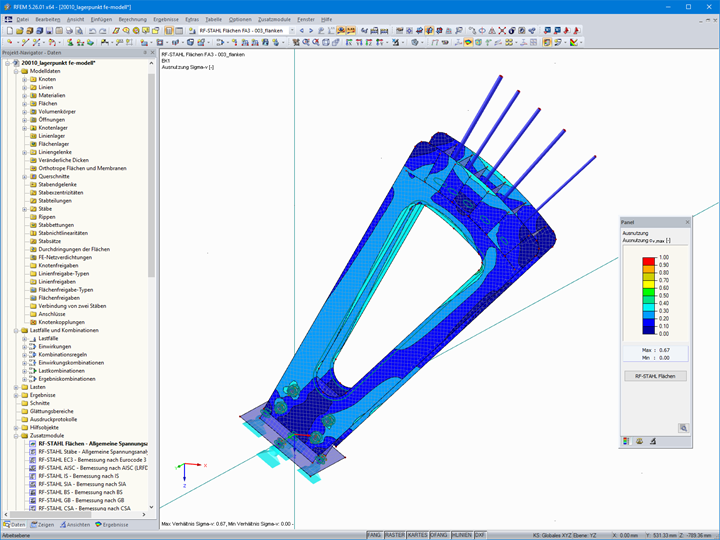Collapse the Modelldaten tree node

(16, 71)
